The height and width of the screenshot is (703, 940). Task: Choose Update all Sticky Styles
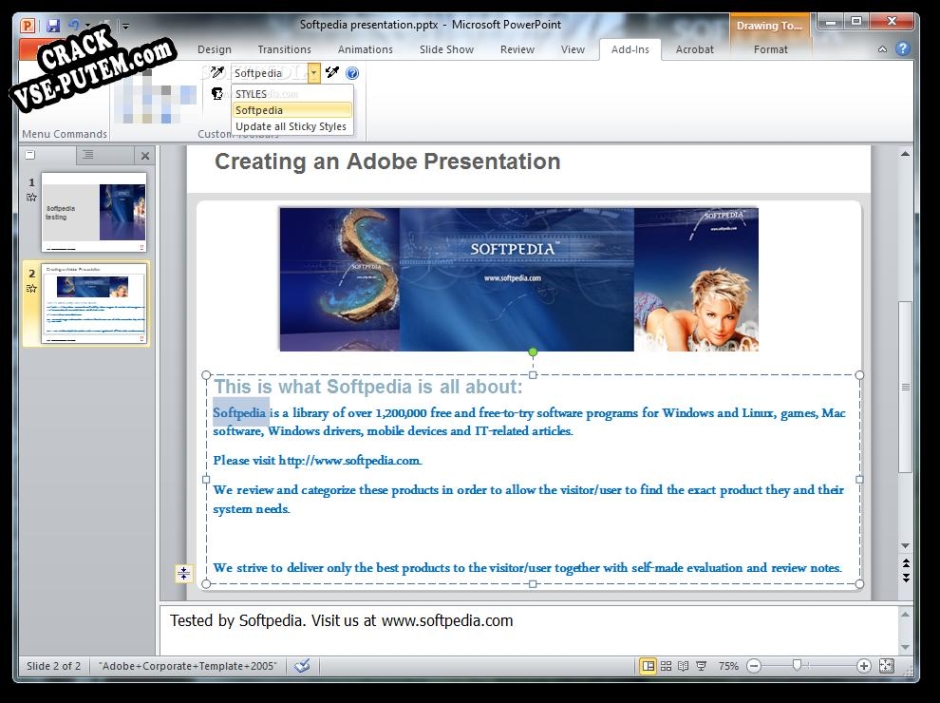292,126
